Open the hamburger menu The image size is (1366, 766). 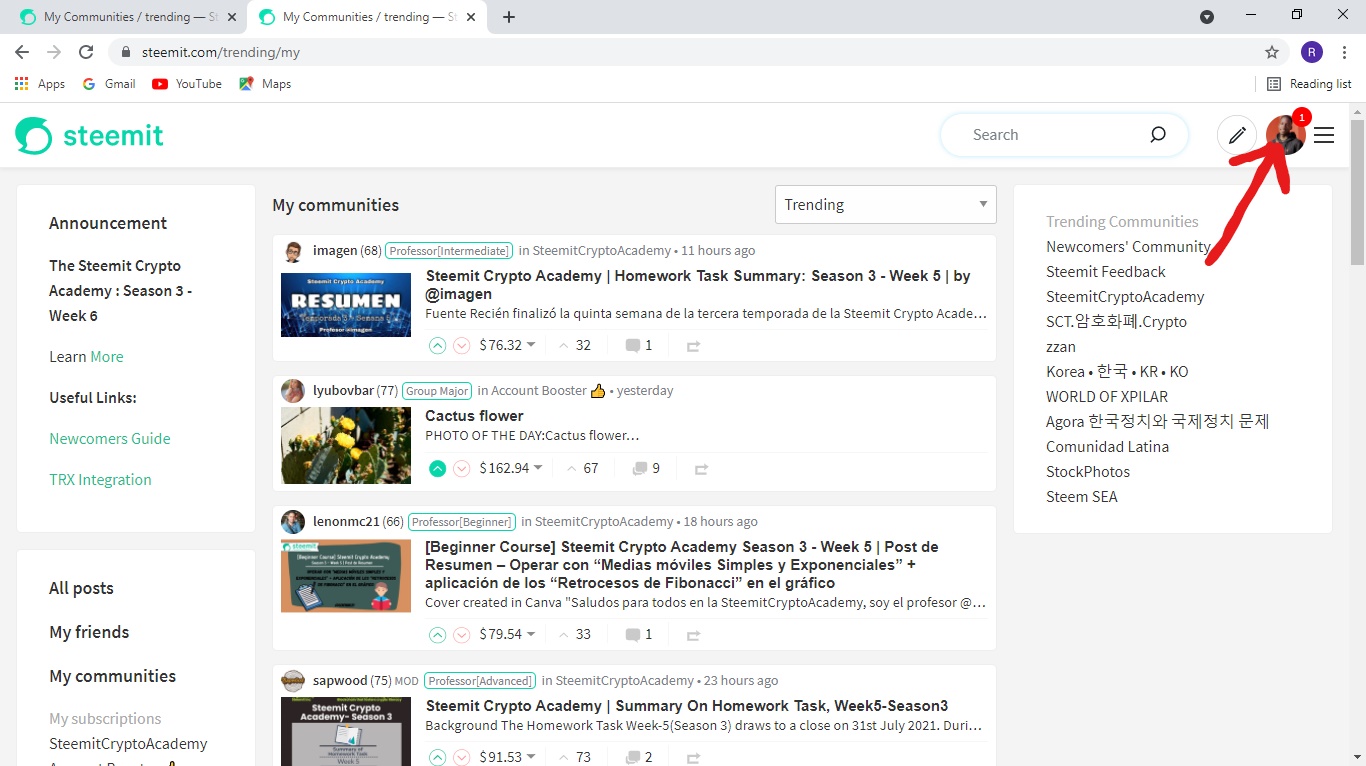pos(1324,135)
